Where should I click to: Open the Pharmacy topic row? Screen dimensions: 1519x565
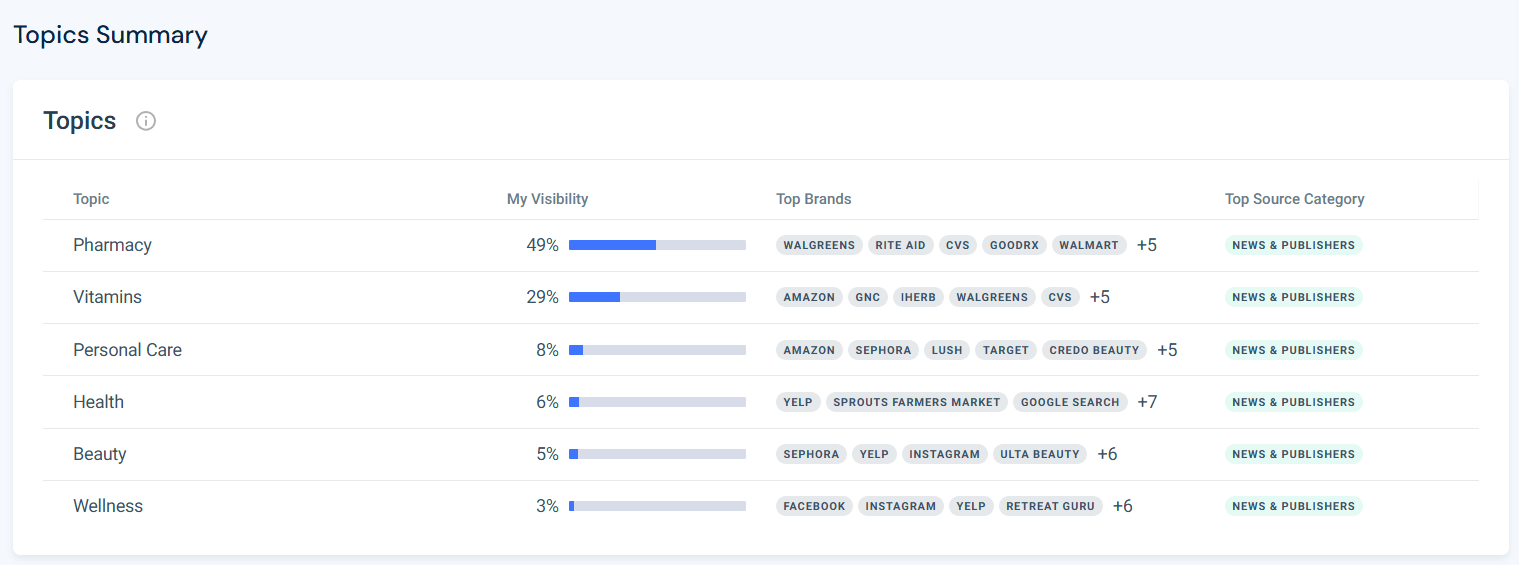click(x=760, y=245)
